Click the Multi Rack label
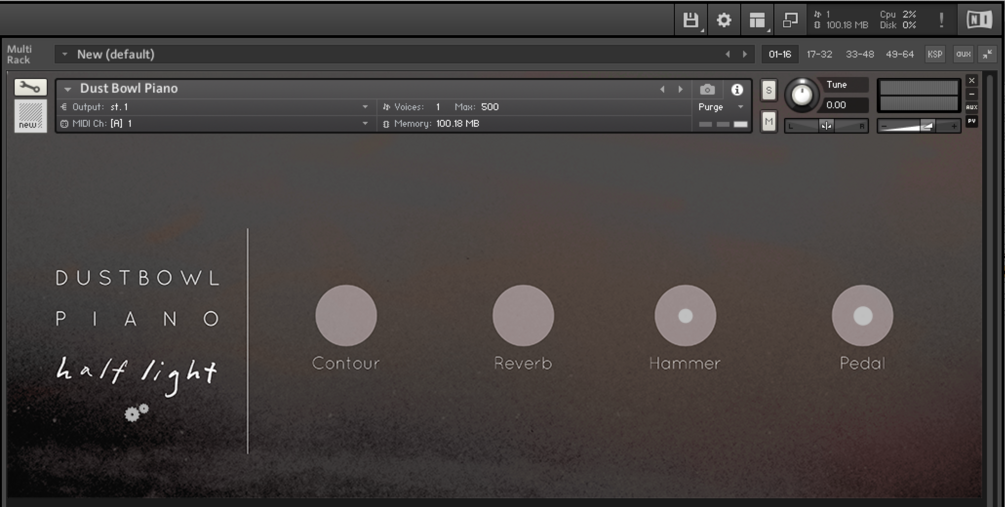1005x507 pixels. coord(19,54)
